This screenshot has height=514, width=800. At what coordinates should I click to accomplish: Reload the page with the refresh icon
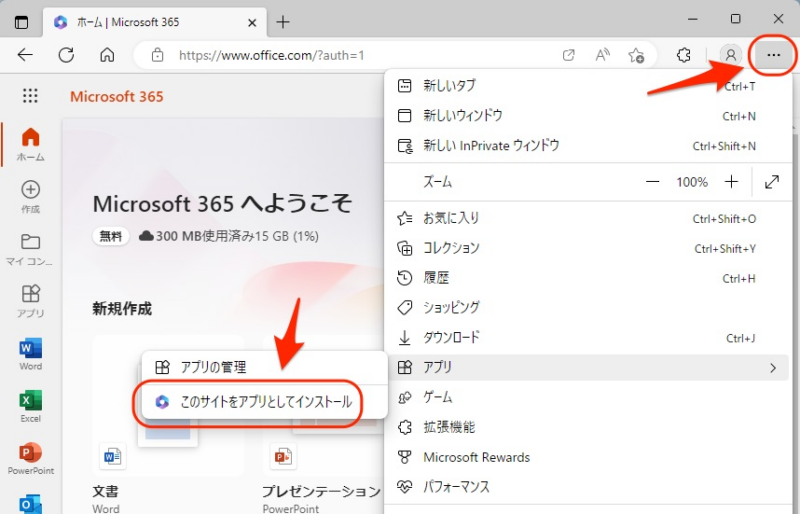(66, 55)
